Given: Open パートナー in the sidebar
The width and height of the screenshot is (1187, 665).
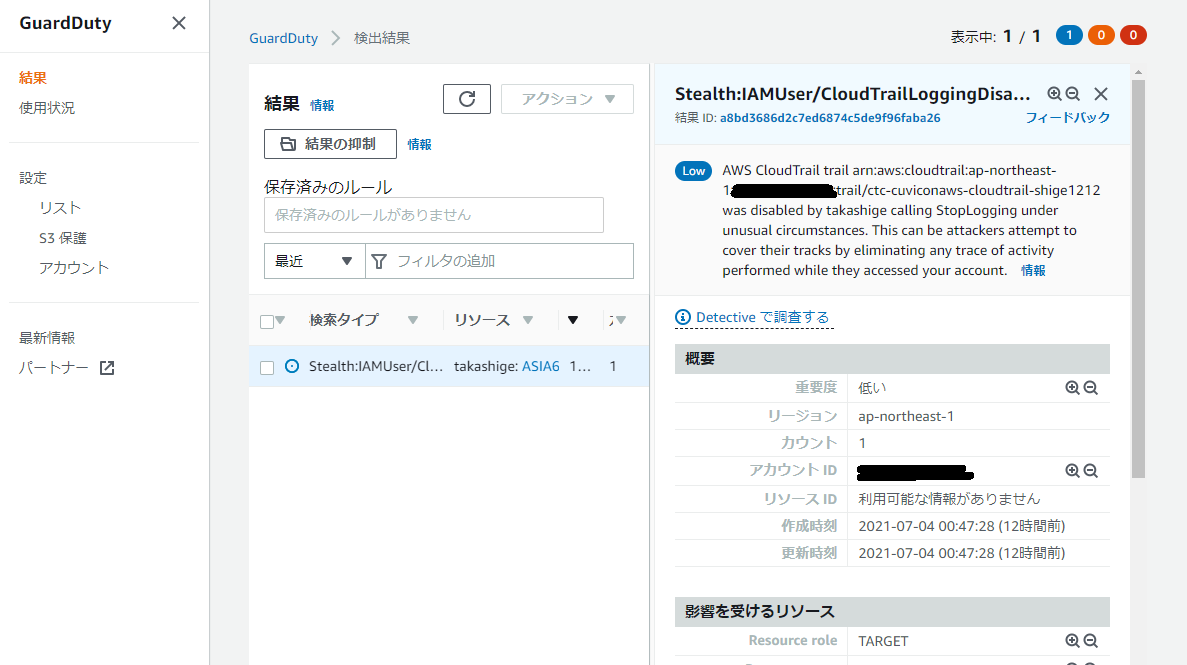Looking at the screenshot, I should 54,368.
